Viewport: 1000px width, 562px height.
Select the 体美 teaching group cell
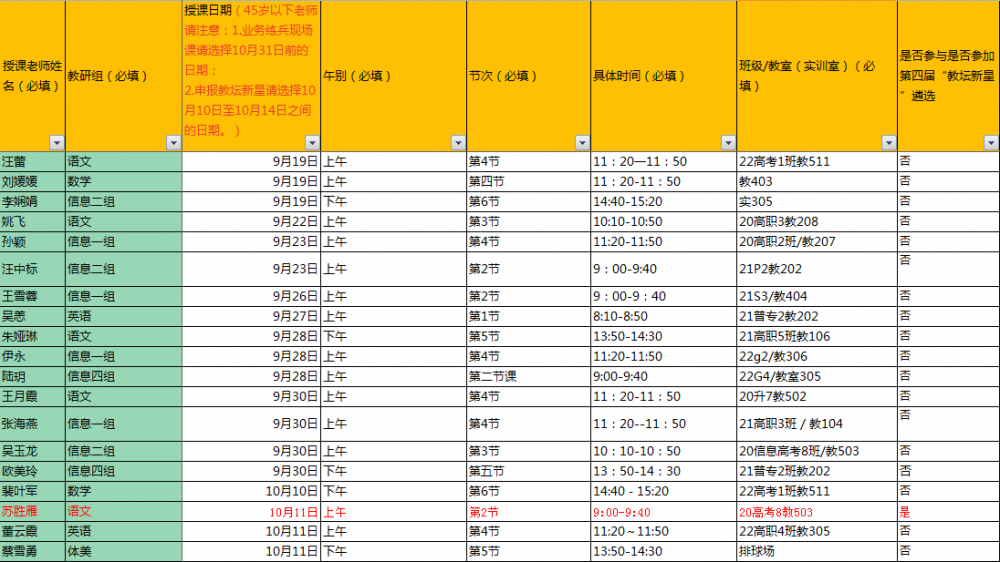(122, 551)
